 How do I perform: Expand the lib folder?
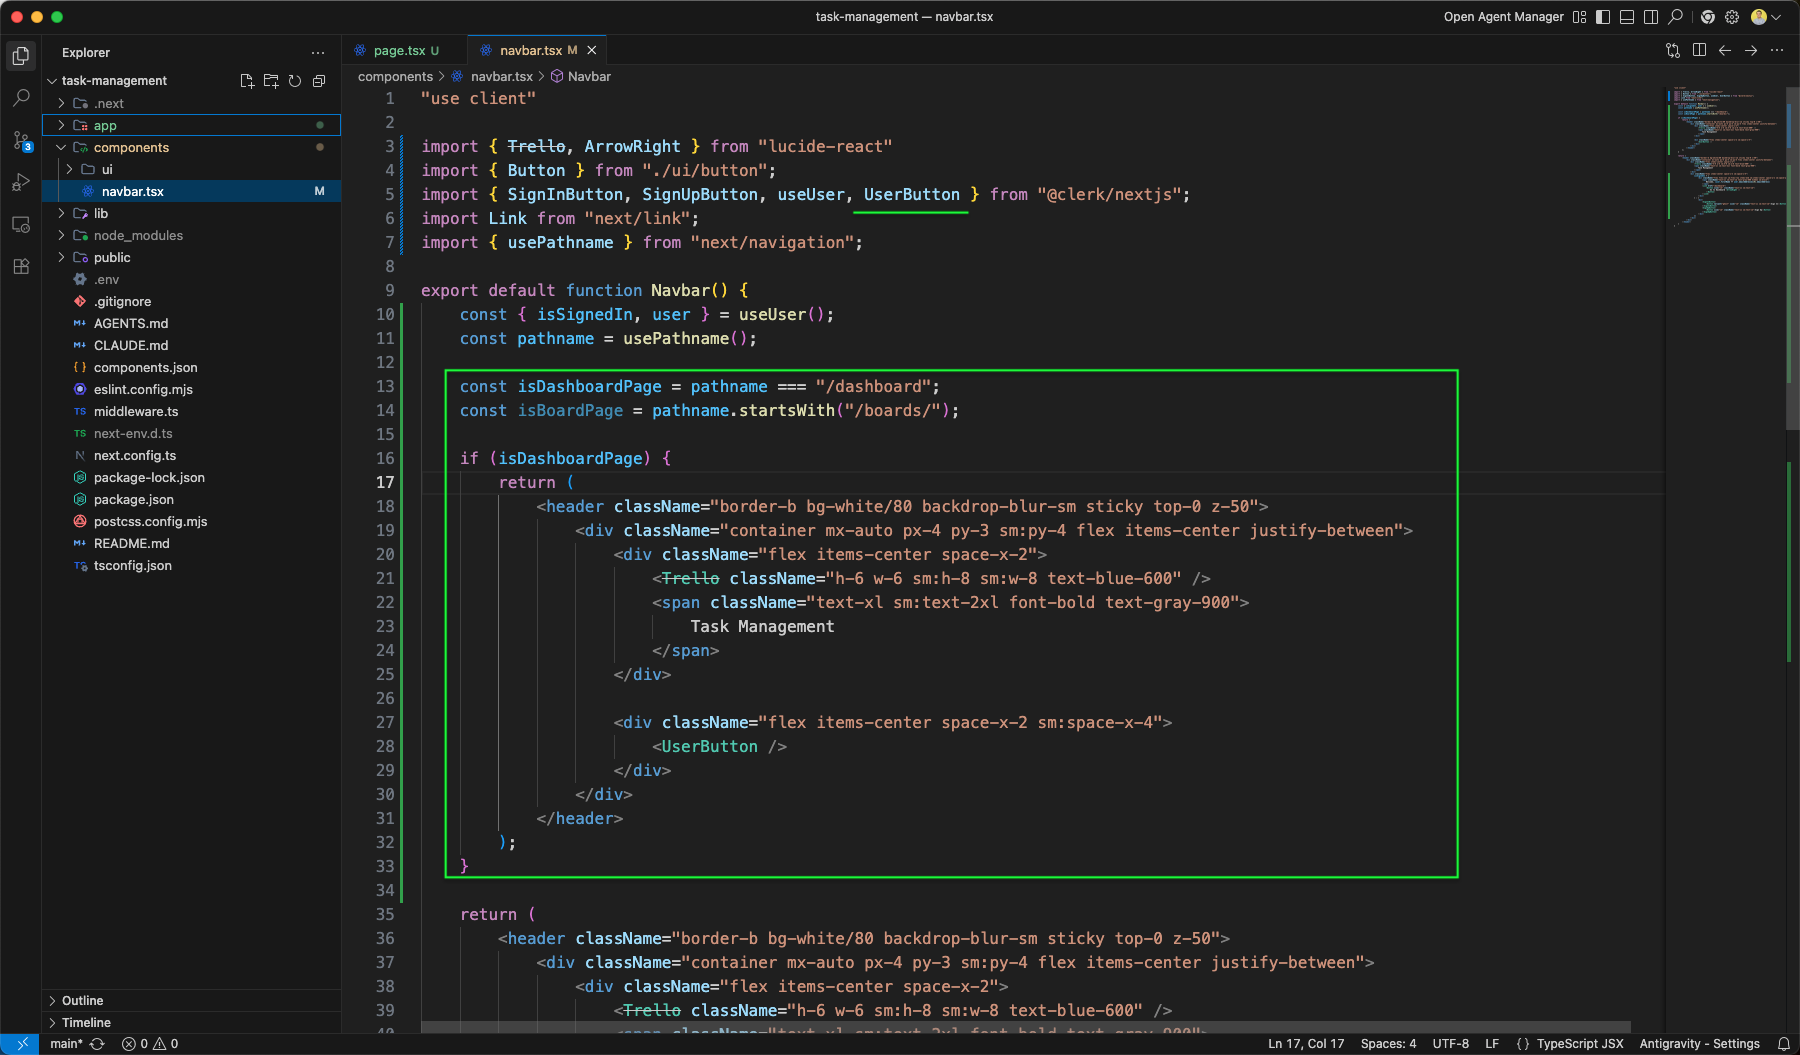pos(191,213)
